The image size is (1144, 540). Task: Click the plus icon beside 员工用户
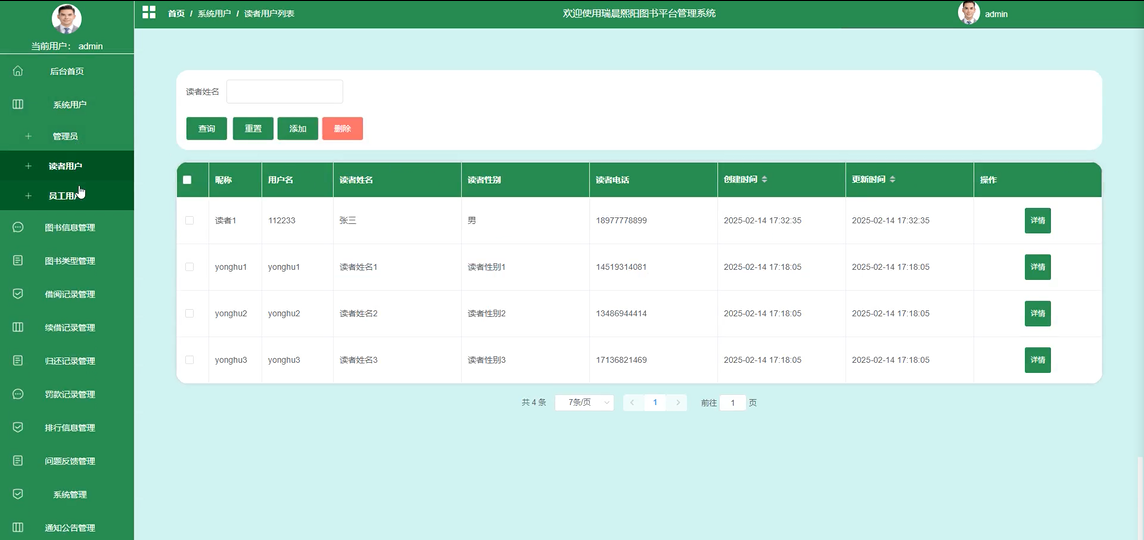[28, 196]
